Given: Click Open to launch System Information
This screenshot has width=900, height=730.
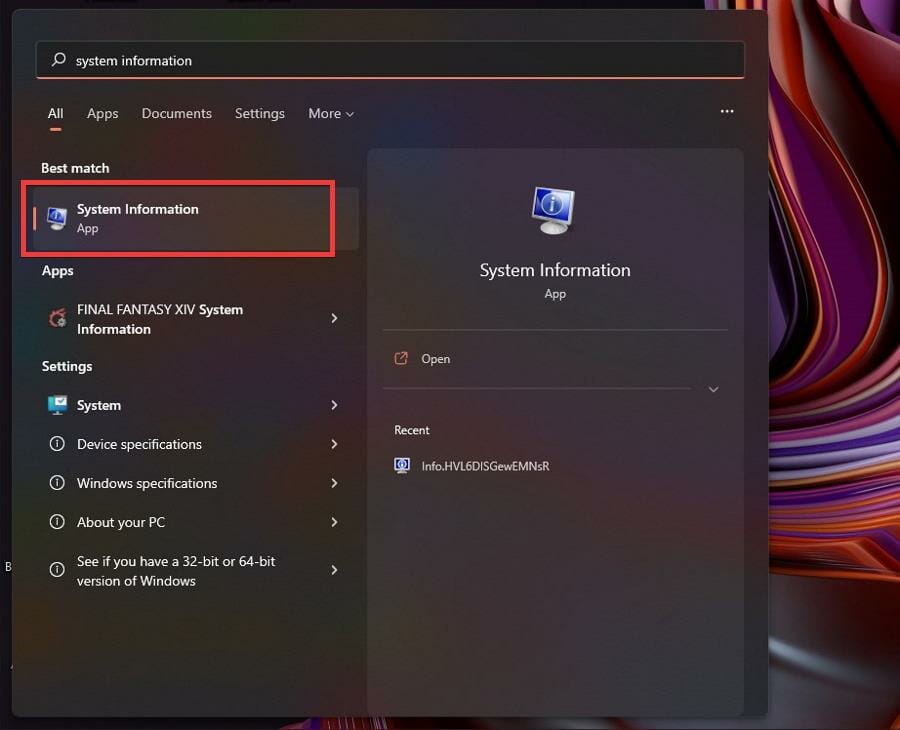Looking at the screenshot, I should click(x=434, y=359).
